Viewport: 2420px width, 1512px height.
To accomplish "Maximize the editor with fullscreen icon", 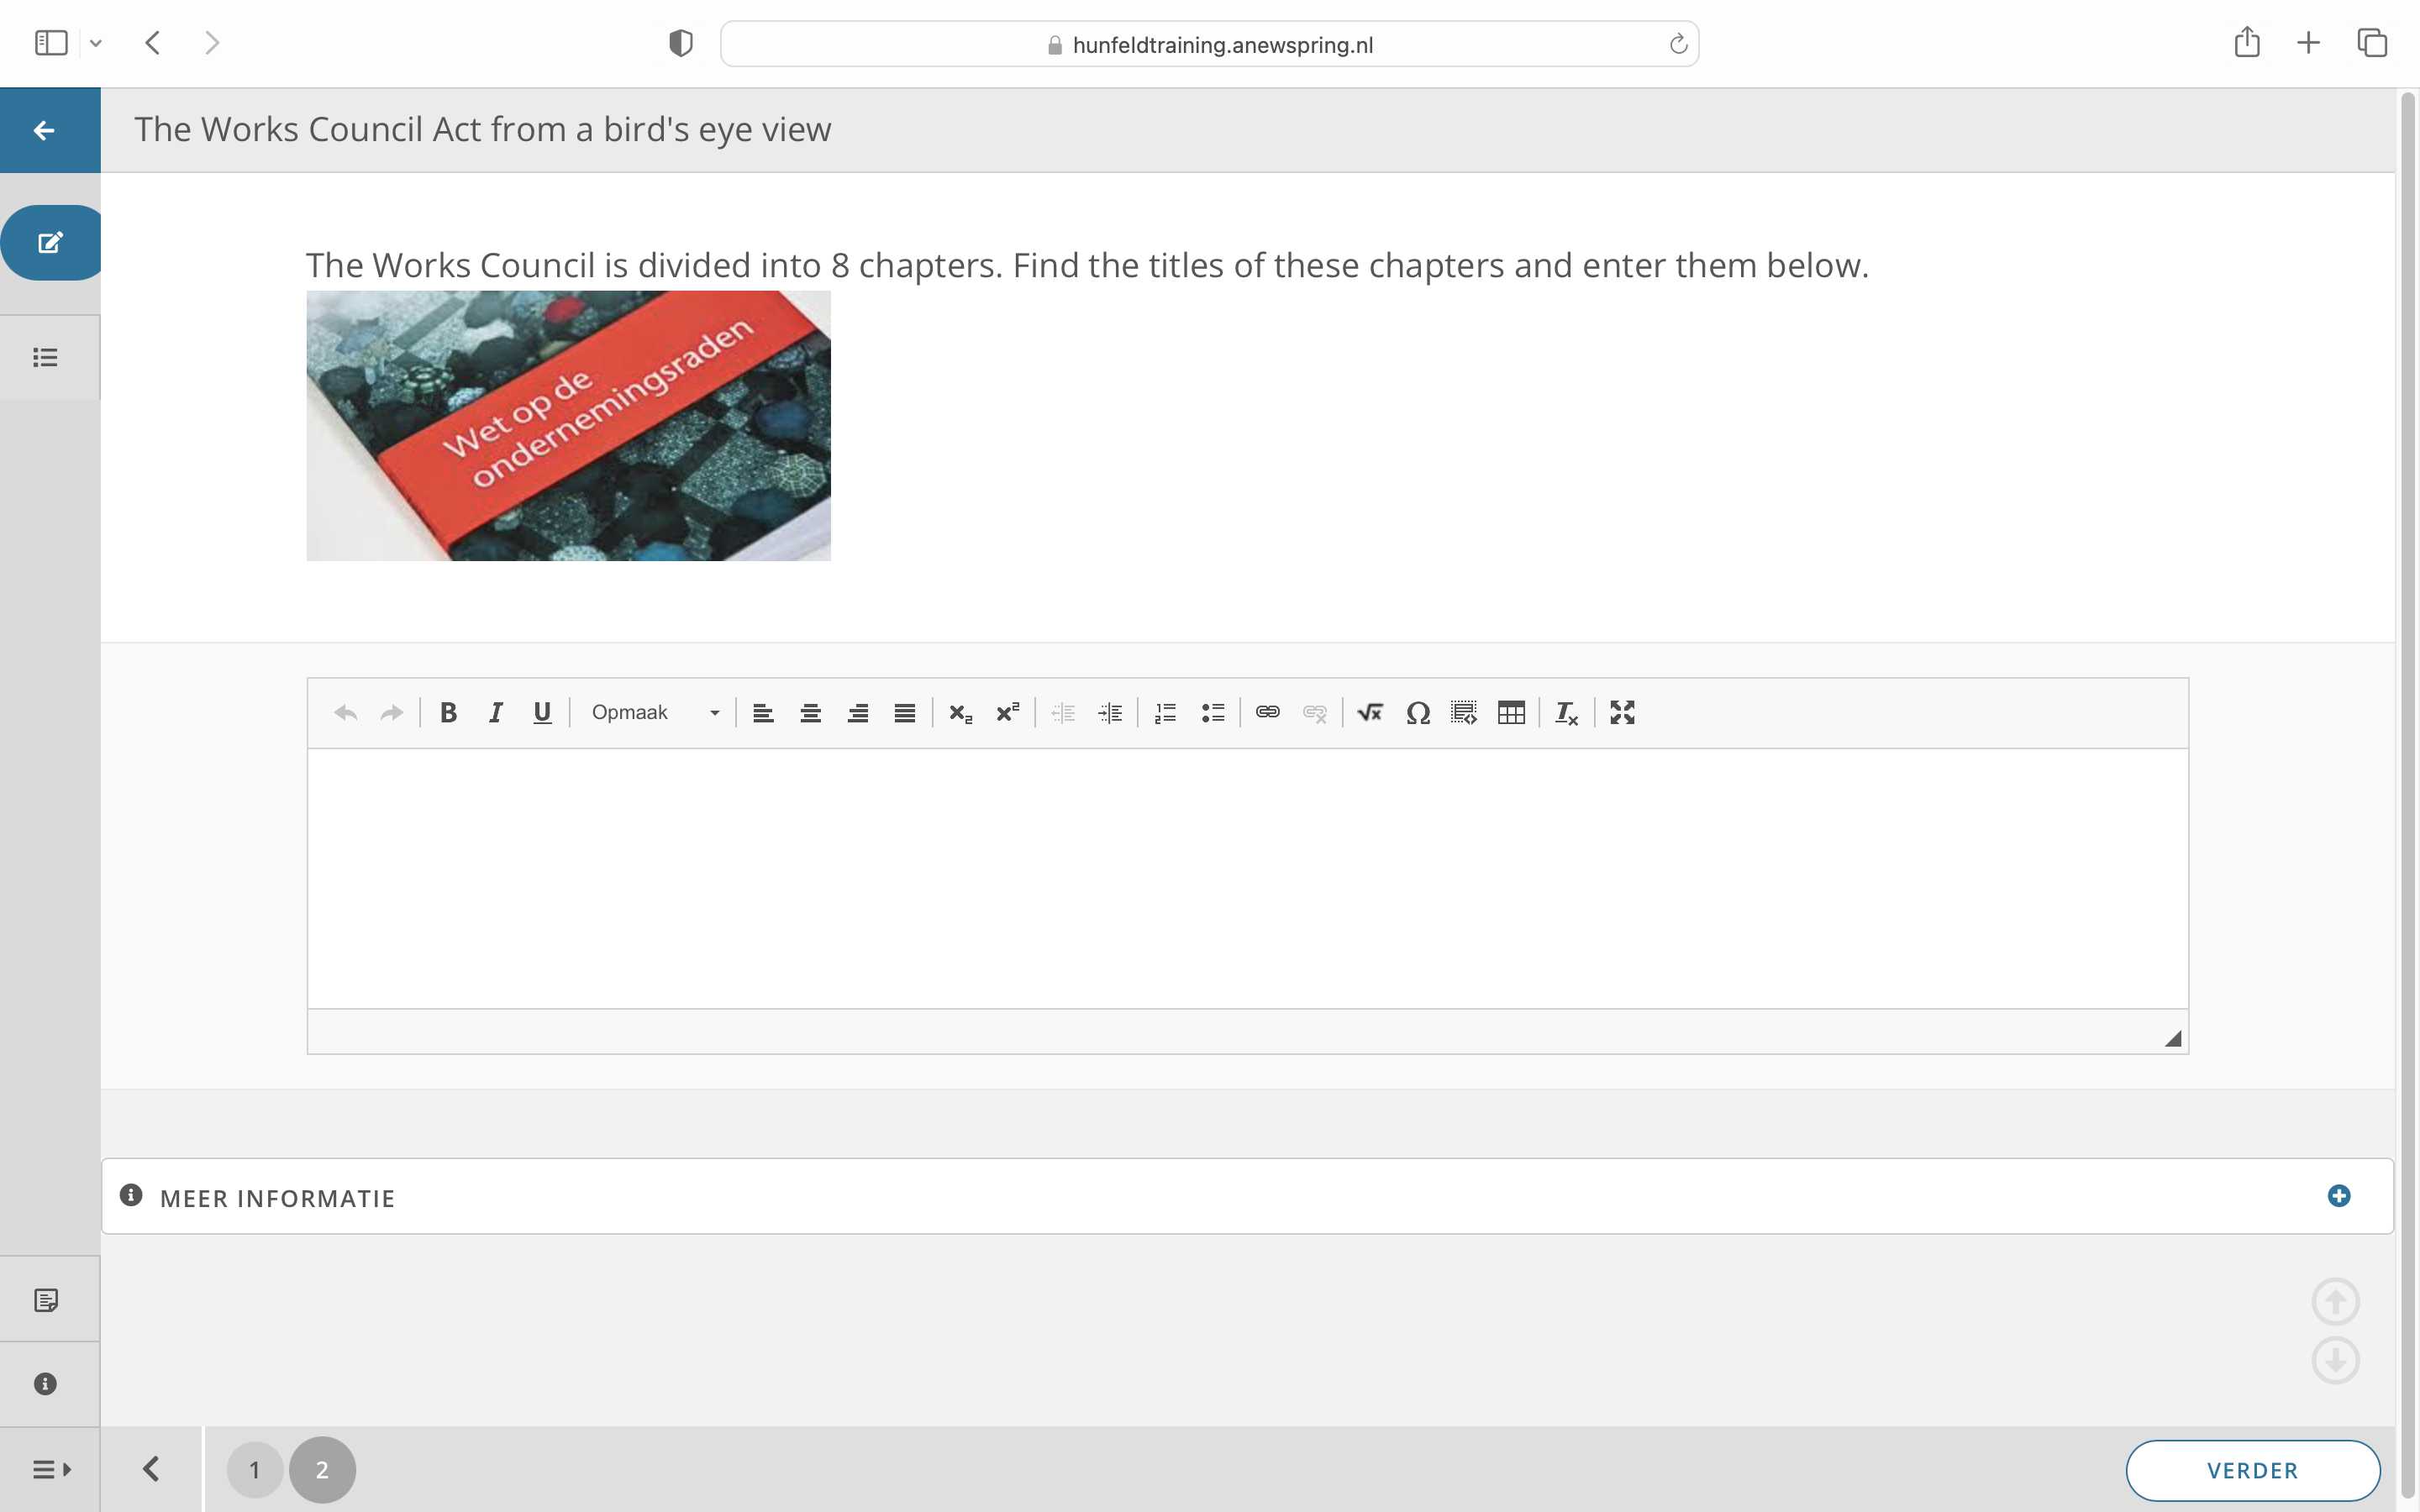I will (1622, 712).
